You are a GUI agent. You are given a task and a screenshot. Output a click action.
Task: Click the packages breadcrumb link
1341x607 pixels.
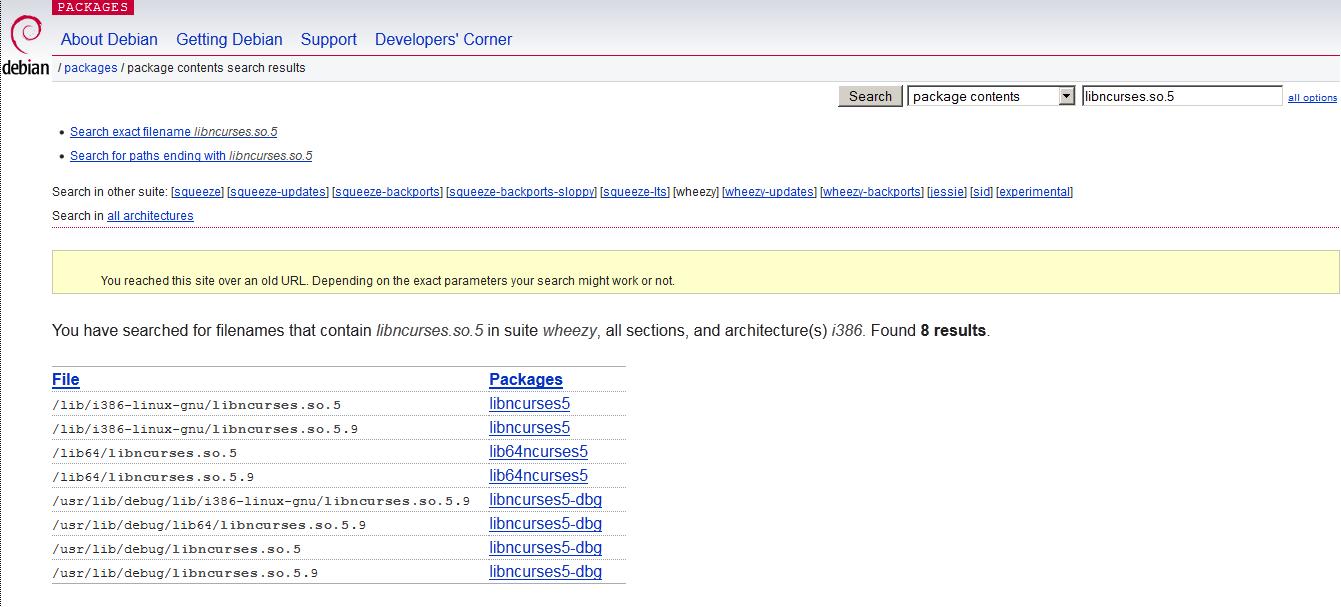coord(91,68)
